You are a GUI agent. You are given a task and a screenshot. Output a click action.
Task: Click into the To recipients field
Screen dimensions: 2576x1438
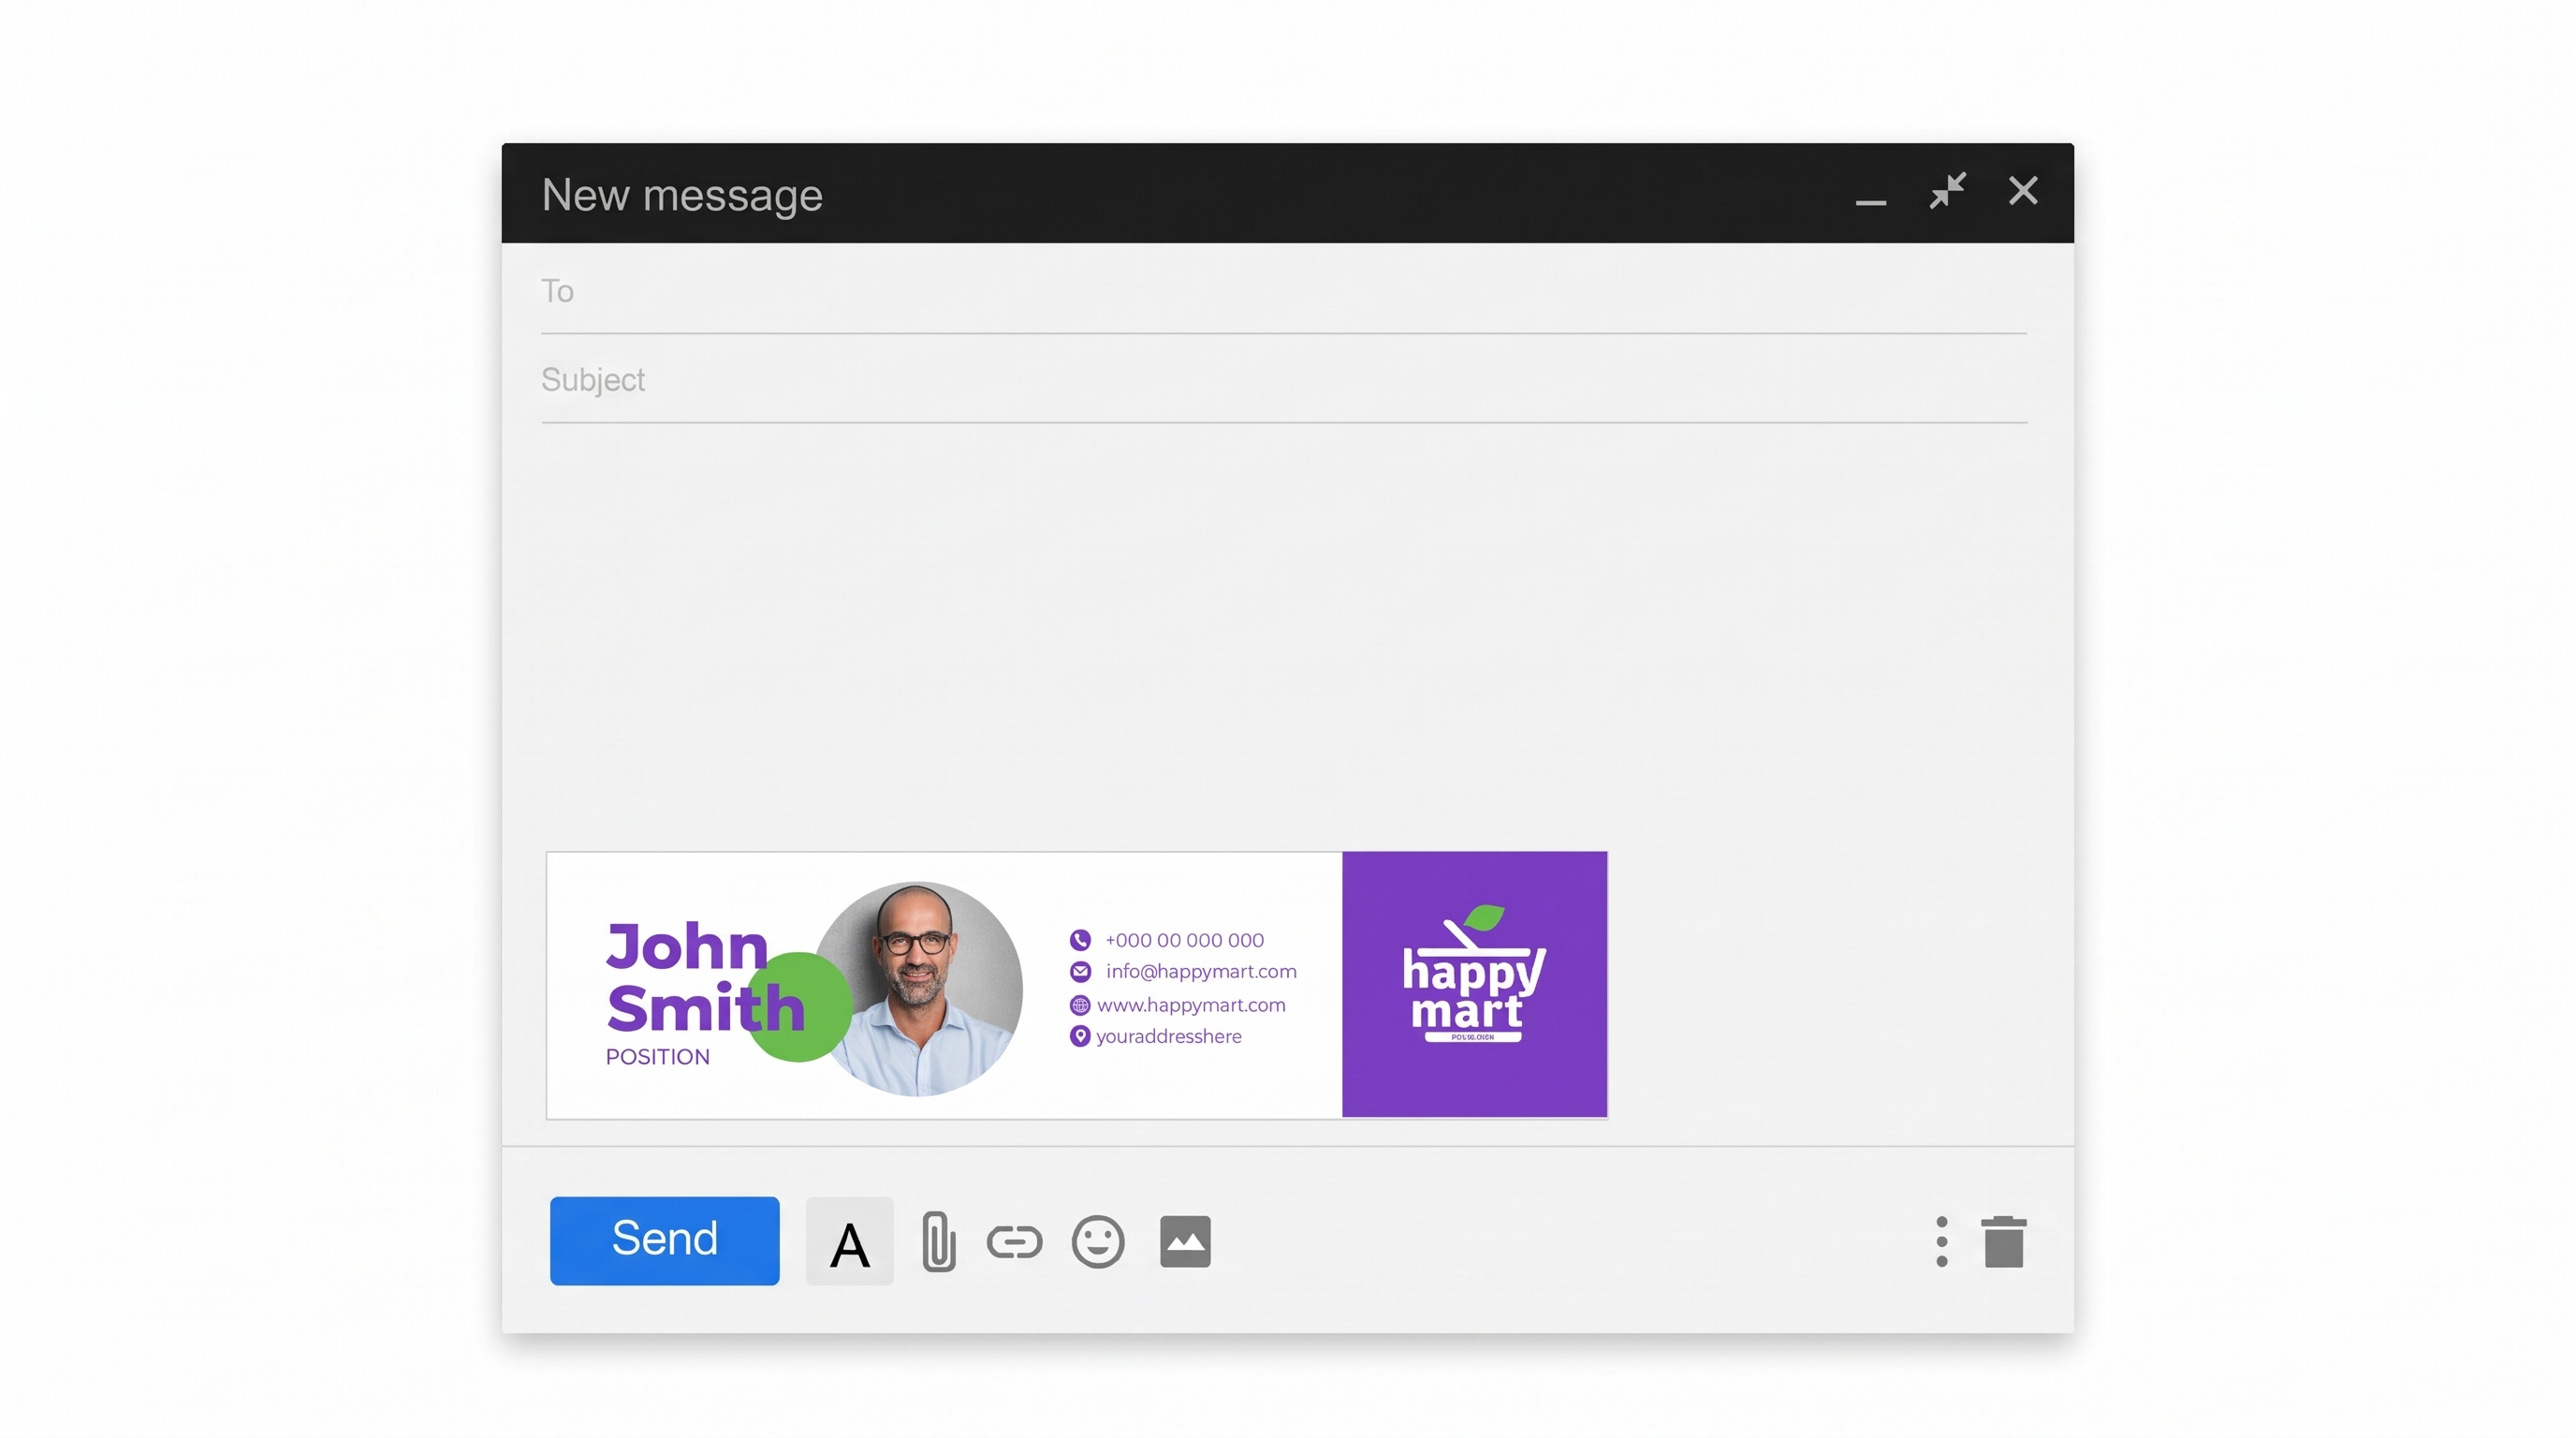[1284, 291]
